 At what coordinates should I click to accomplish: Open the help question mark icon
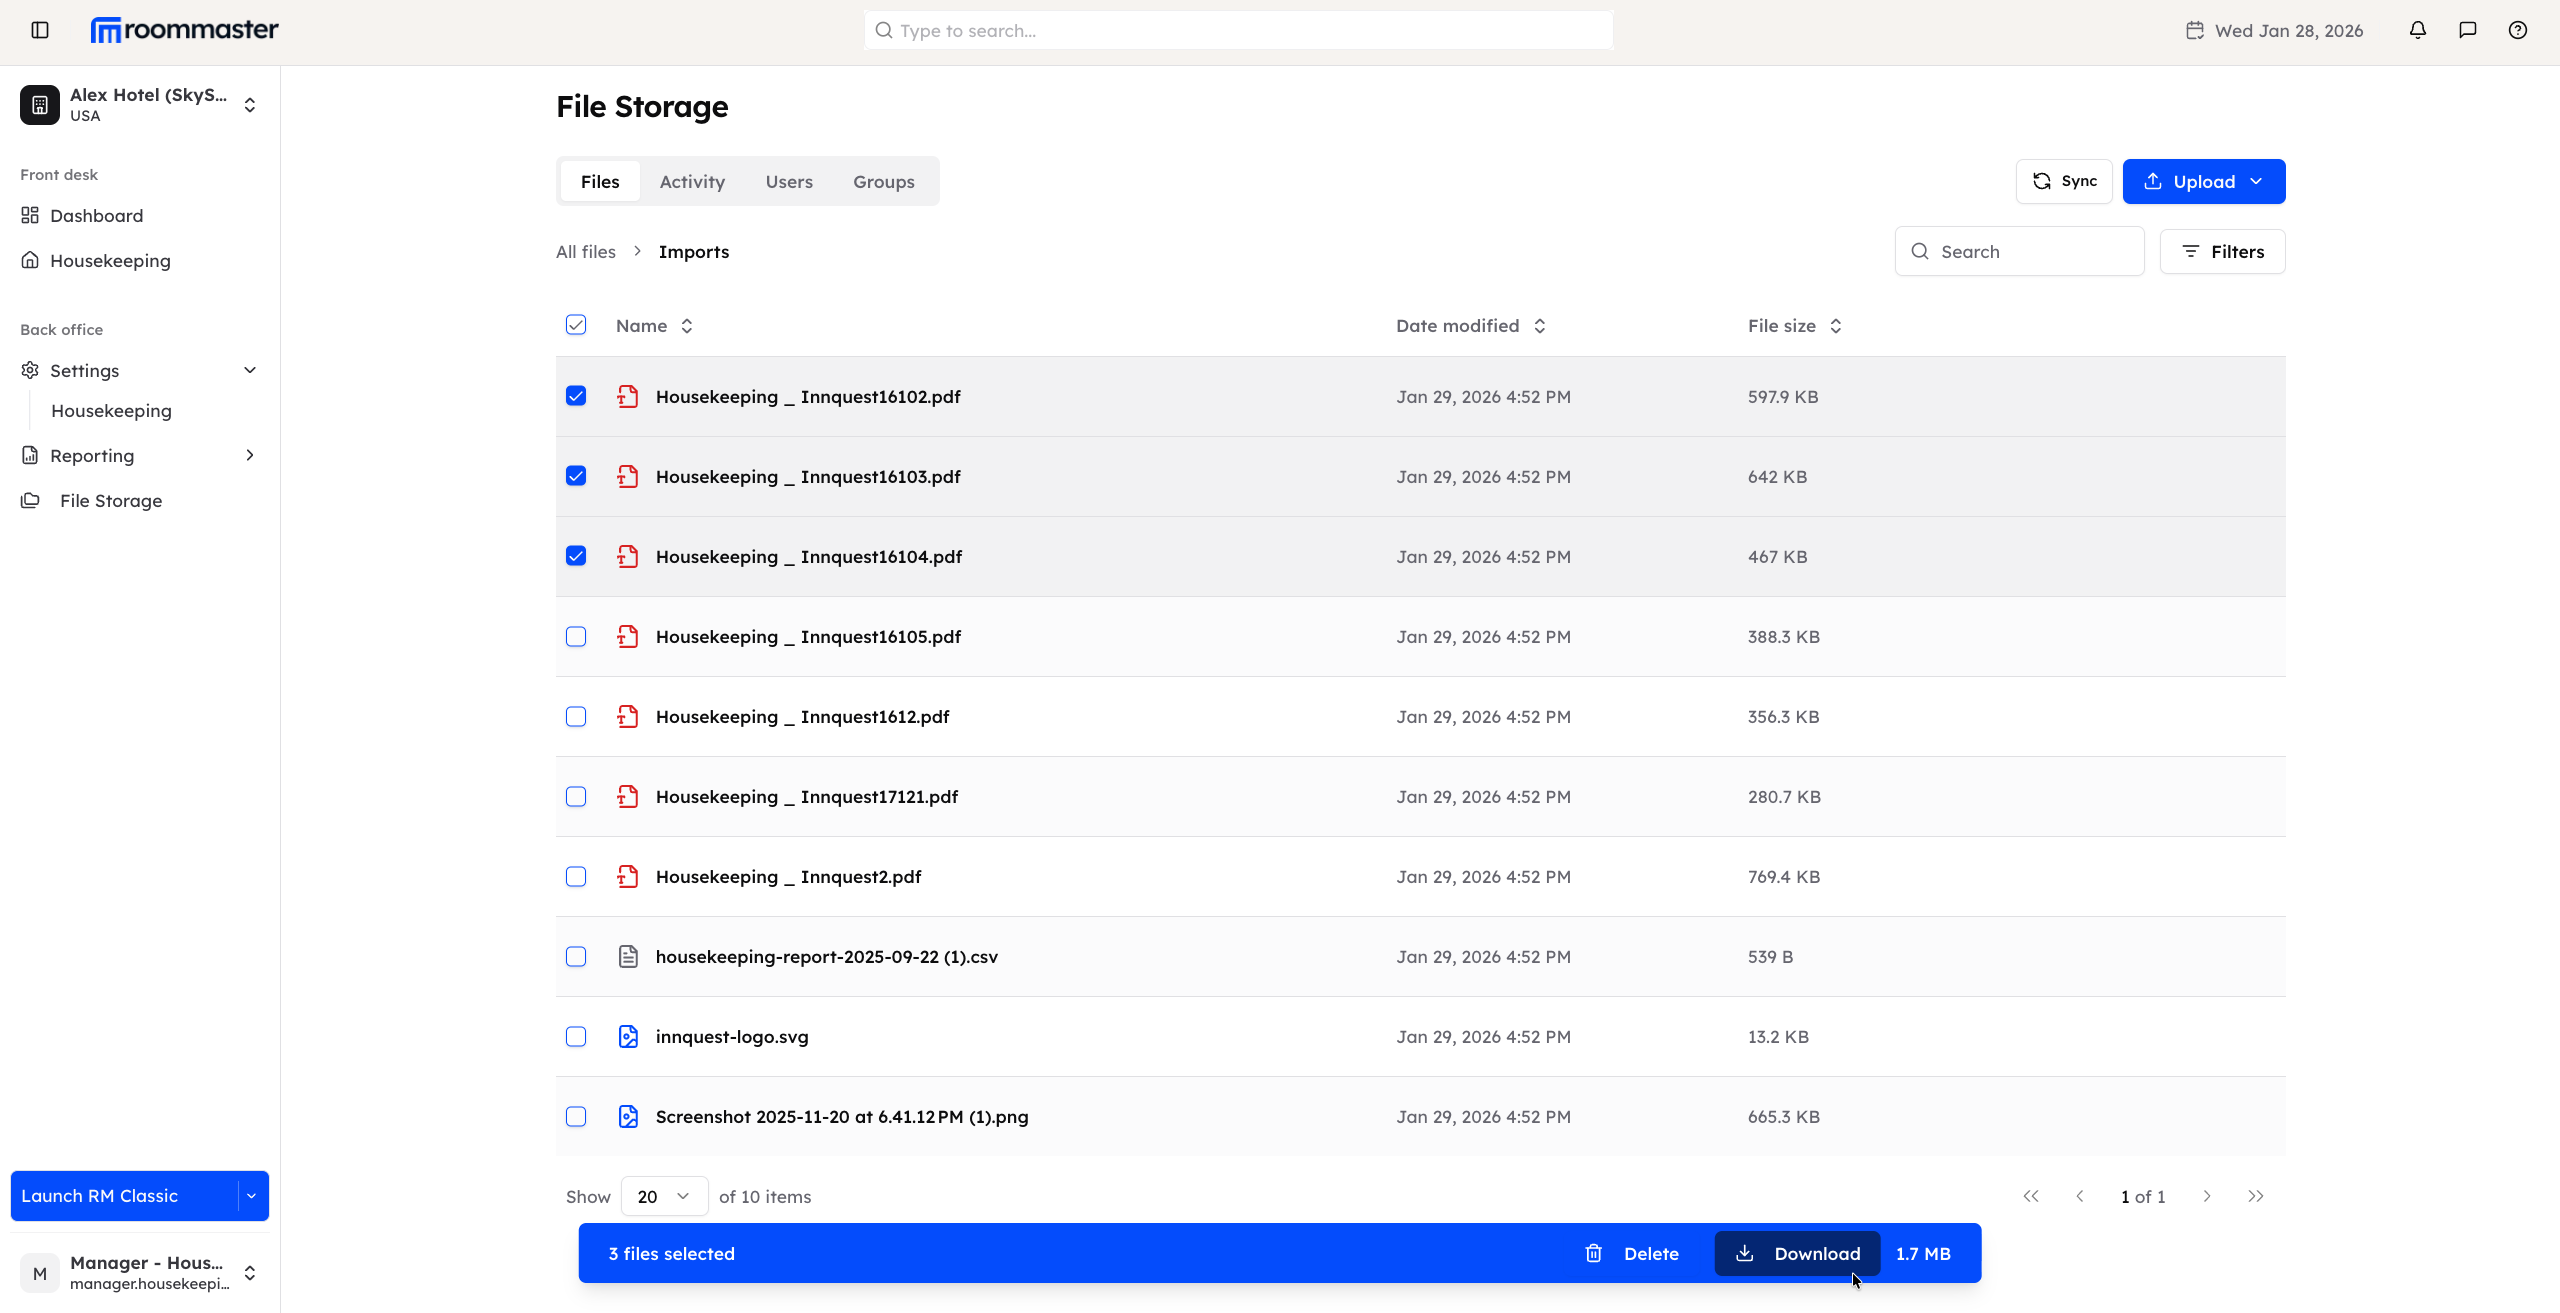point(2518,30)
